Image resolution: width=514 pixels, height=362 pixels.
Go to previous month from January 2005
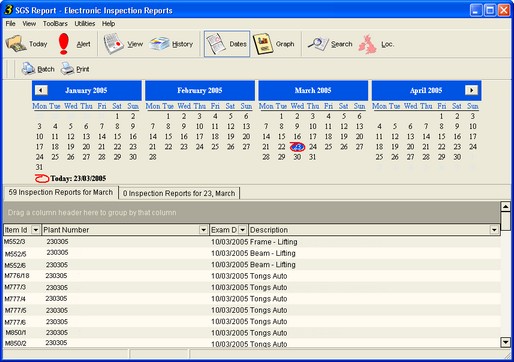click(x=41, y=90)
